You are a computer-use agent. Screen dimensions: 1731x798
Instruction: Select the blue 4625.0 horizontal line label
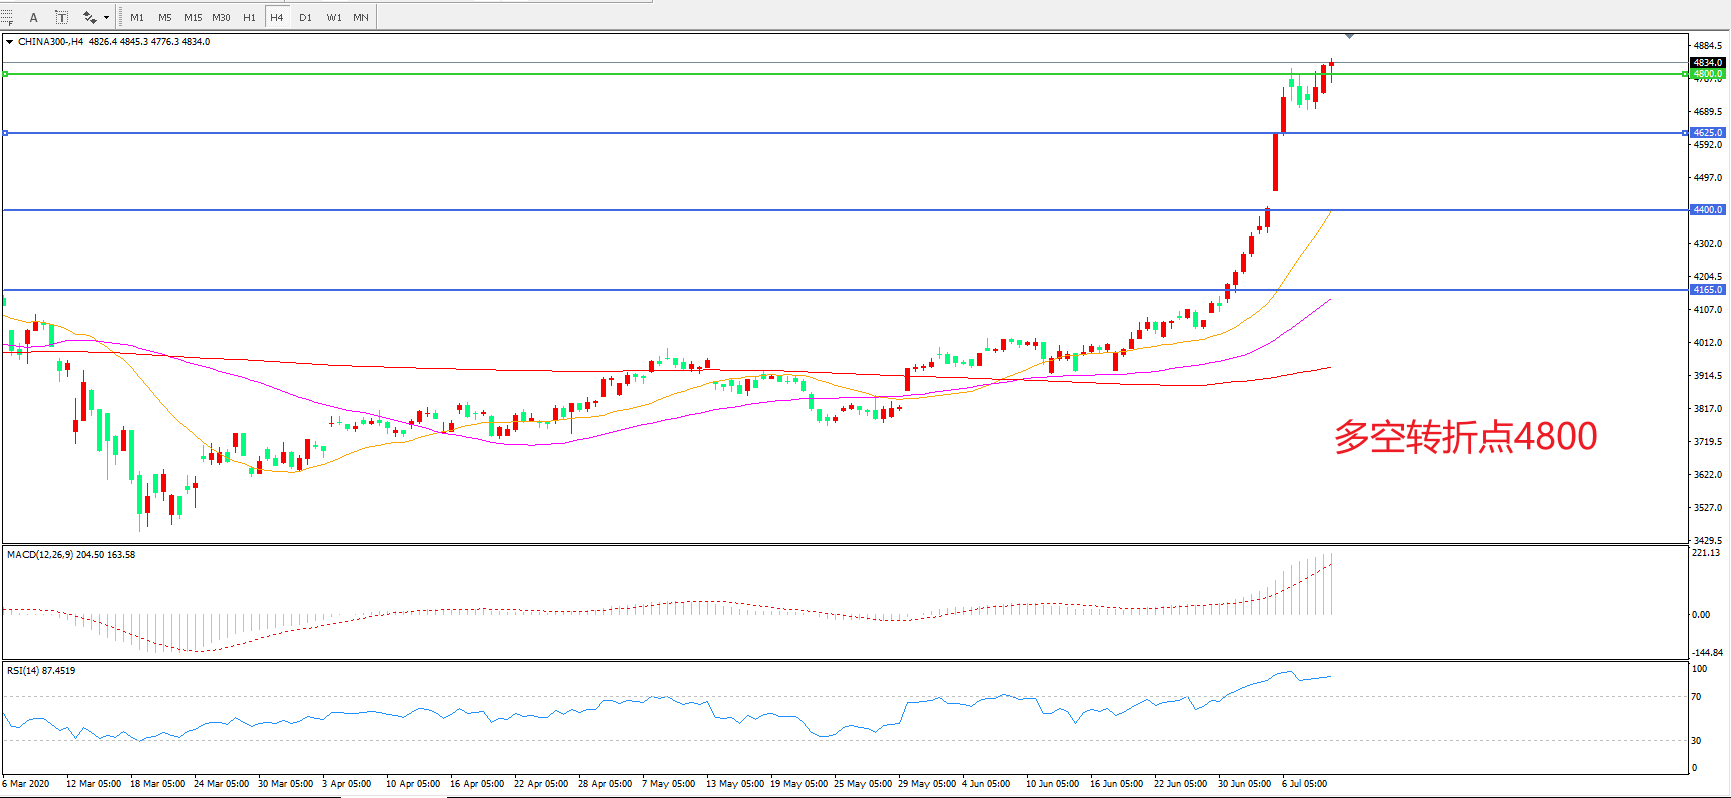tap(1707, 133)
